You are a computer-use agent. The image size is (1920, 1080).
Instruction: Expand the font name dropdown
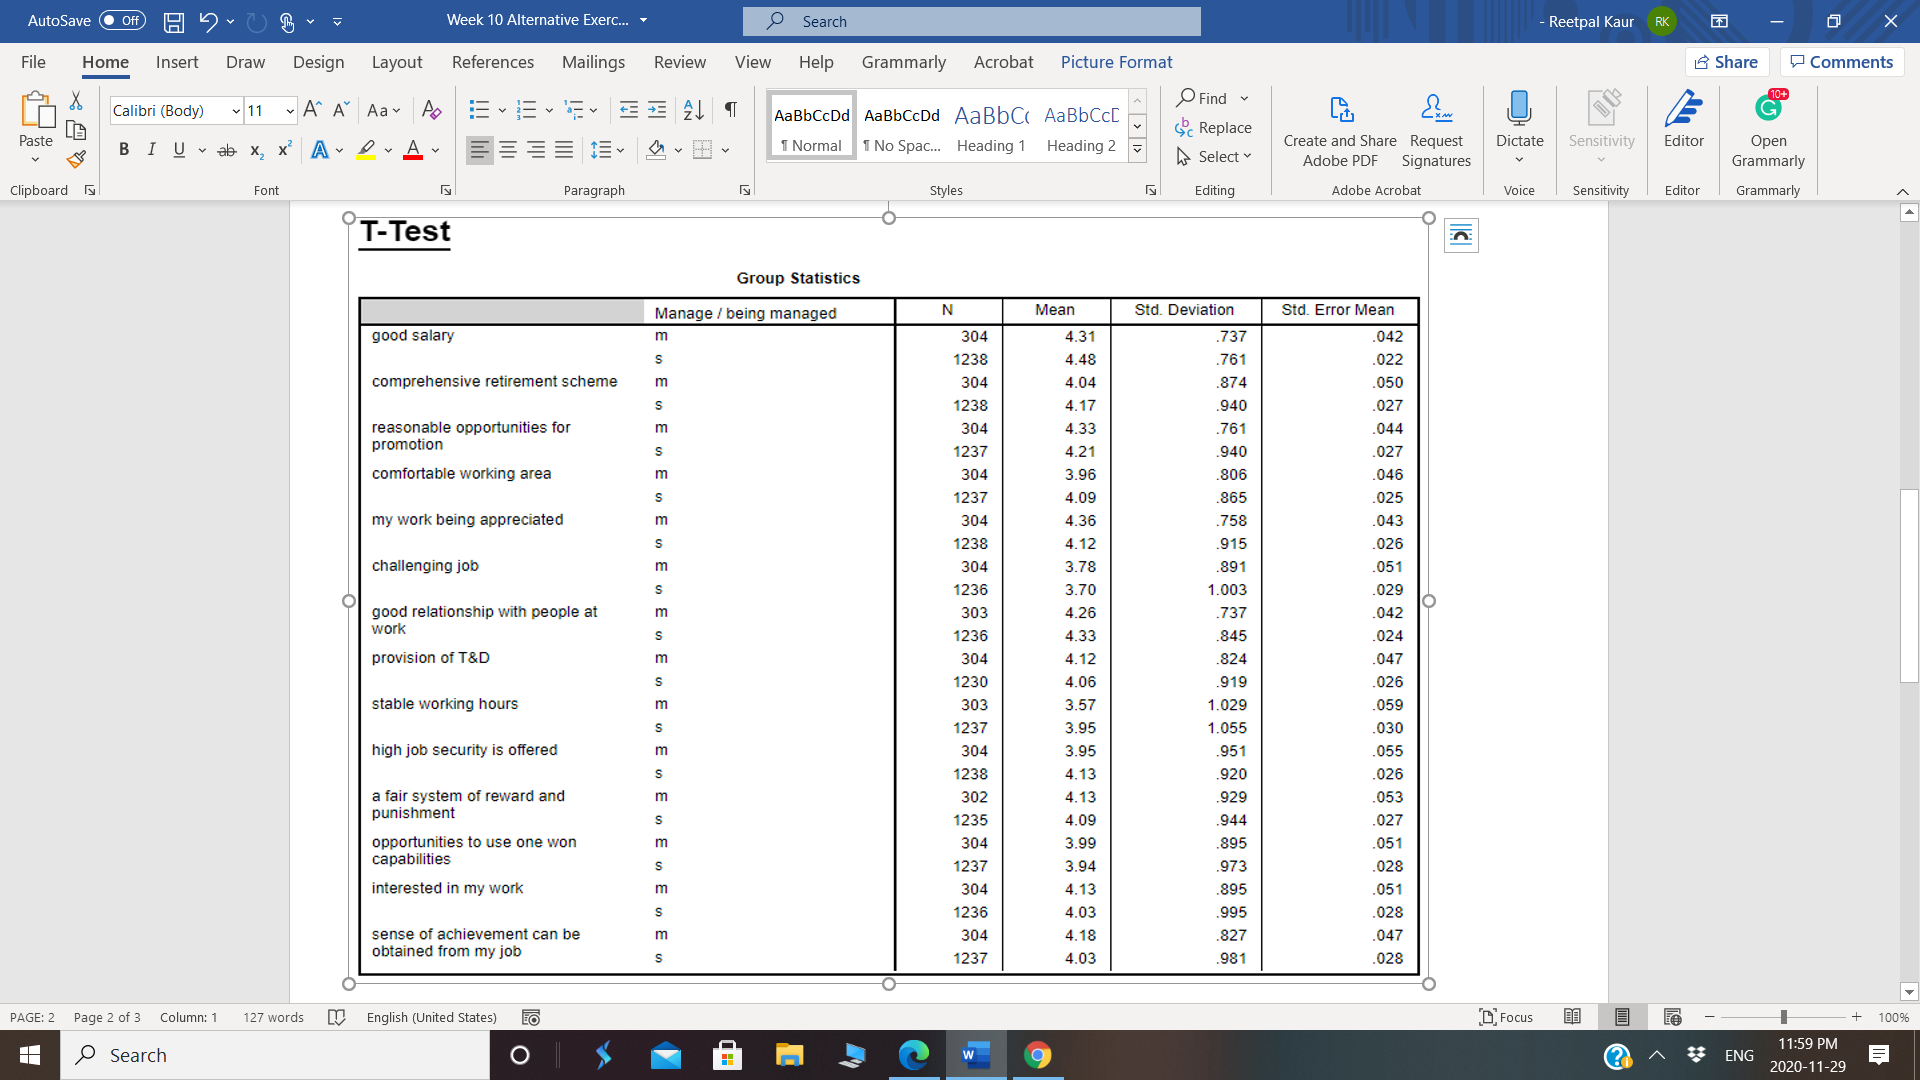236,111
